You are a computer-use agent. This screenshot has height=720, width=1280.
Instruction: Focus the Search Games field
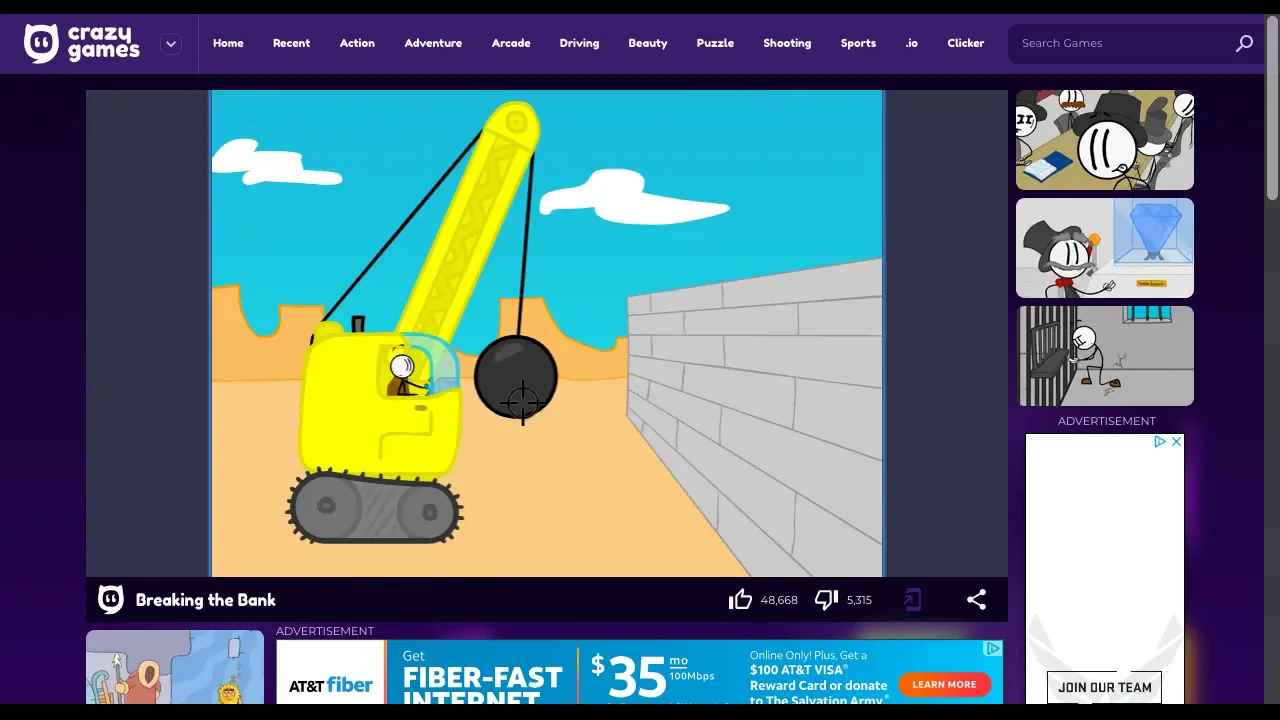click(x=1122, y=43)
